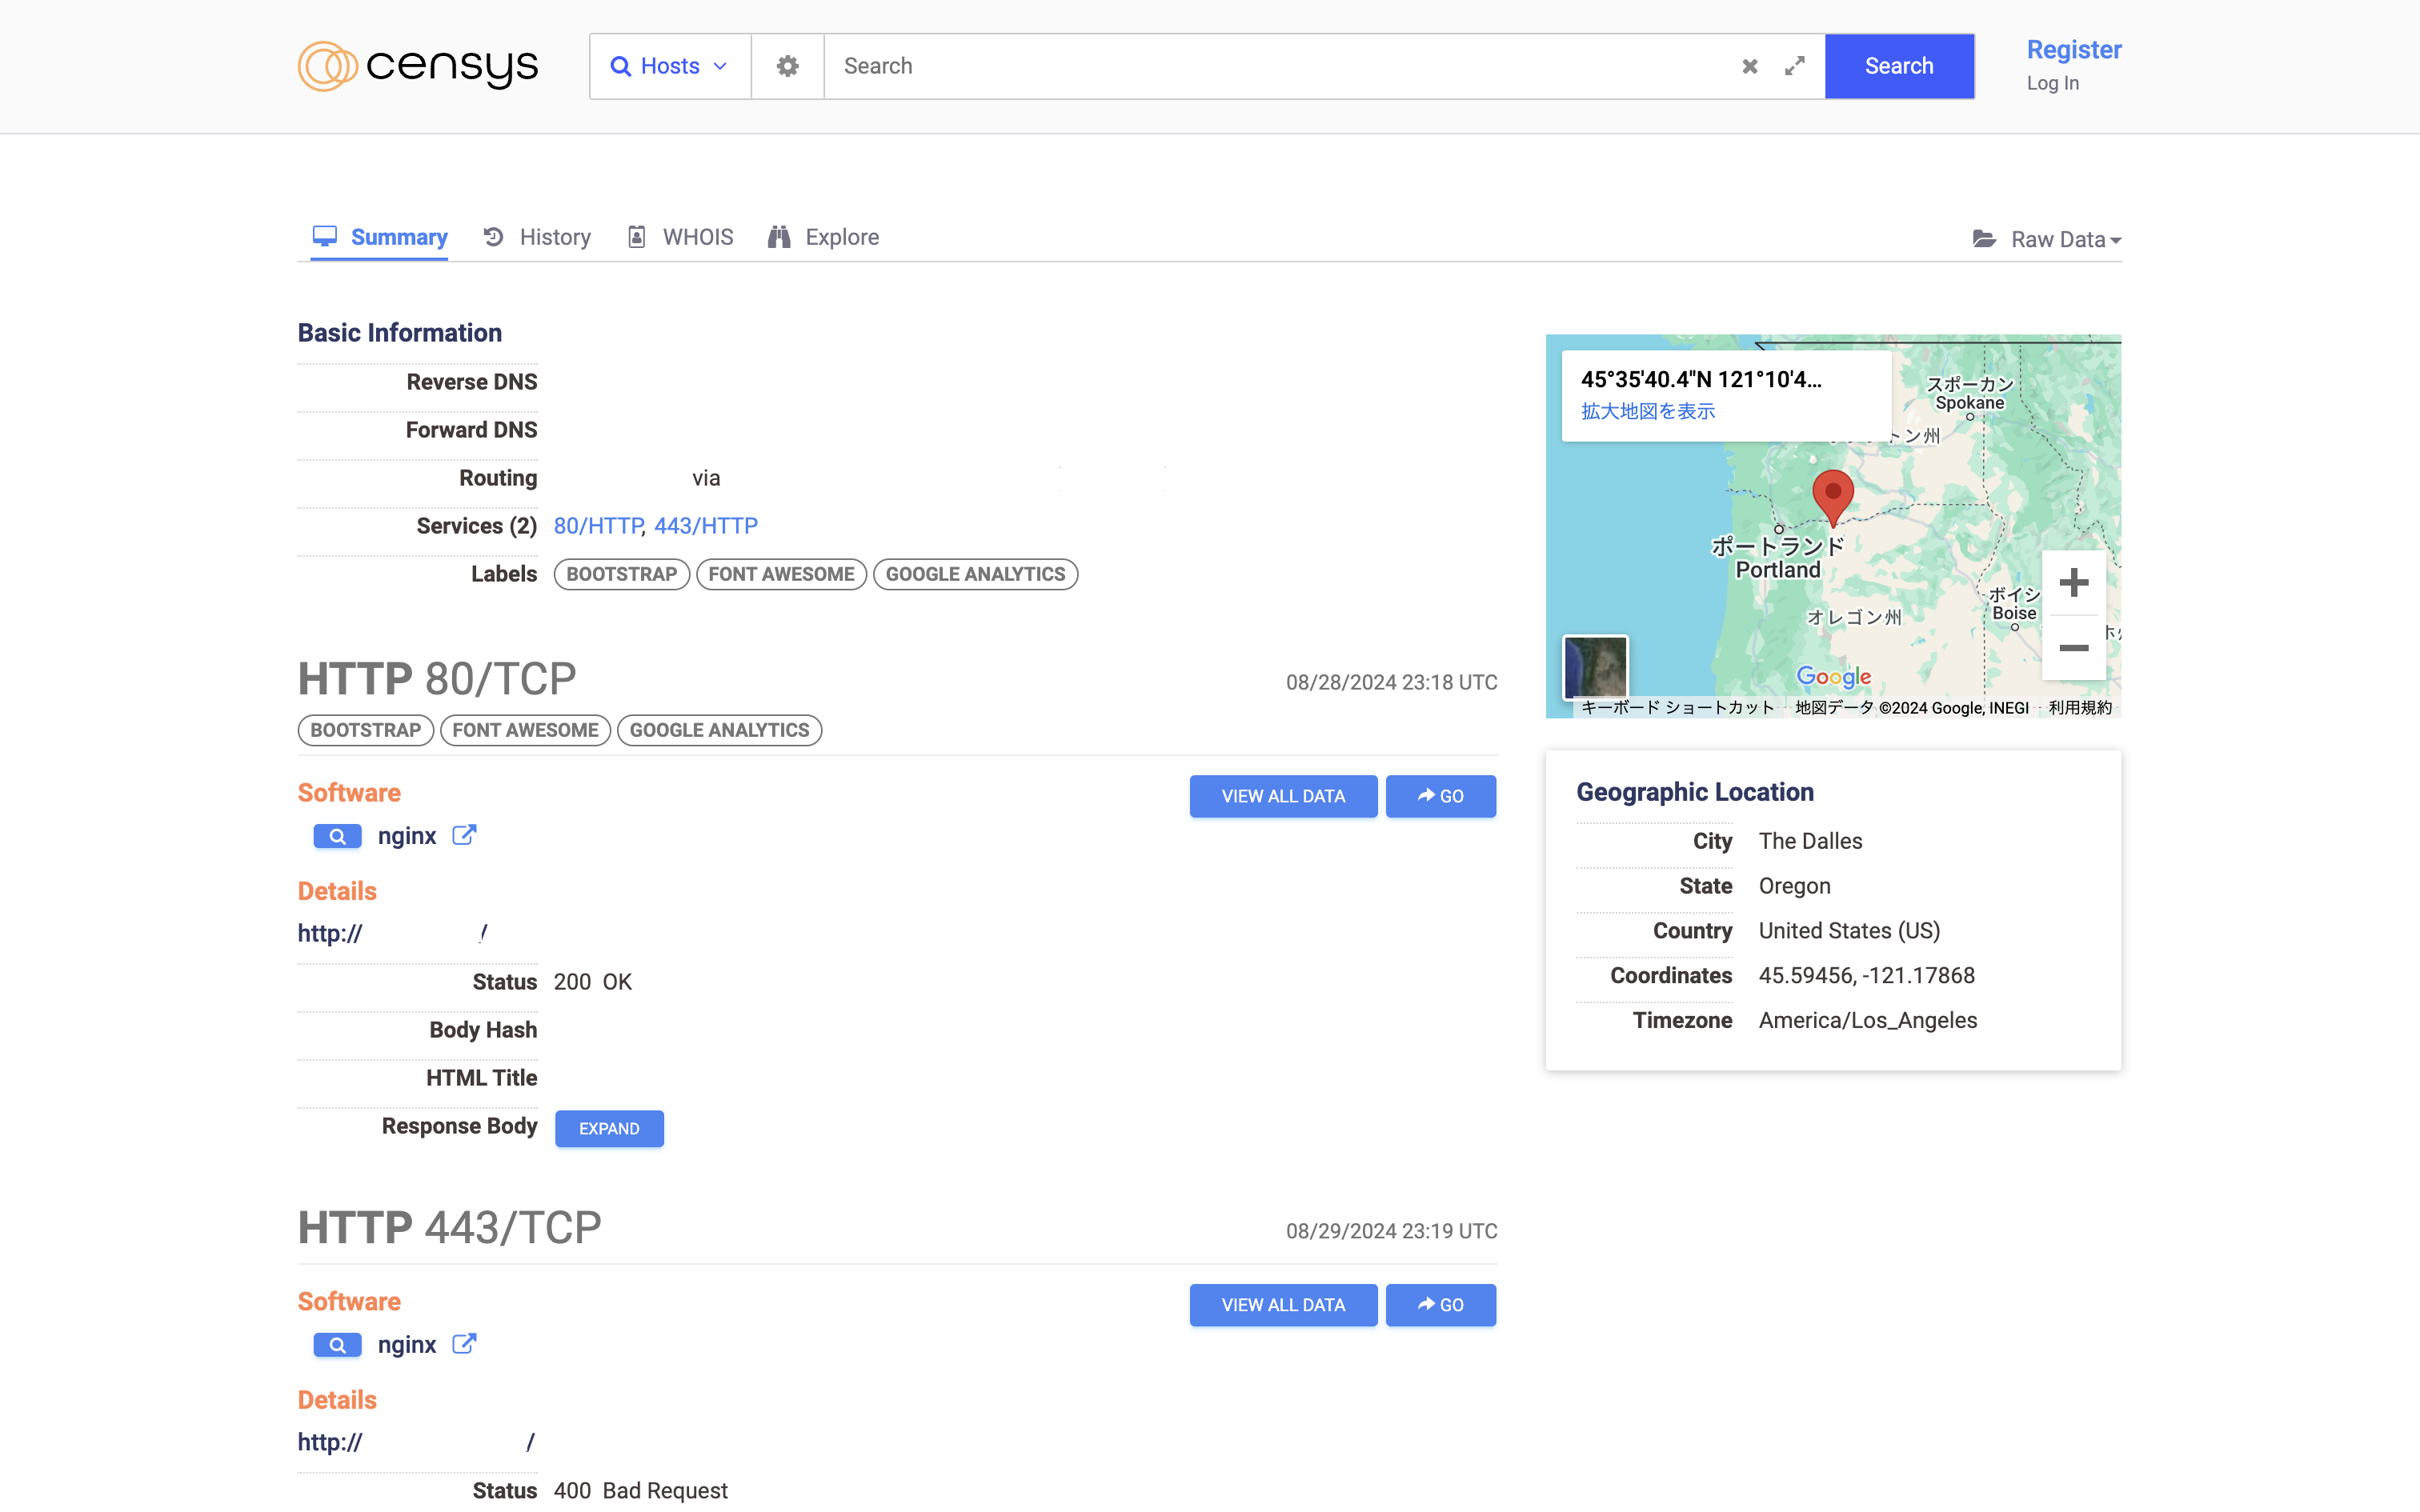Viewport: 2420px width, 1512px height.
Task: Zoom in on the map
Action: (x=2073, y=582)
